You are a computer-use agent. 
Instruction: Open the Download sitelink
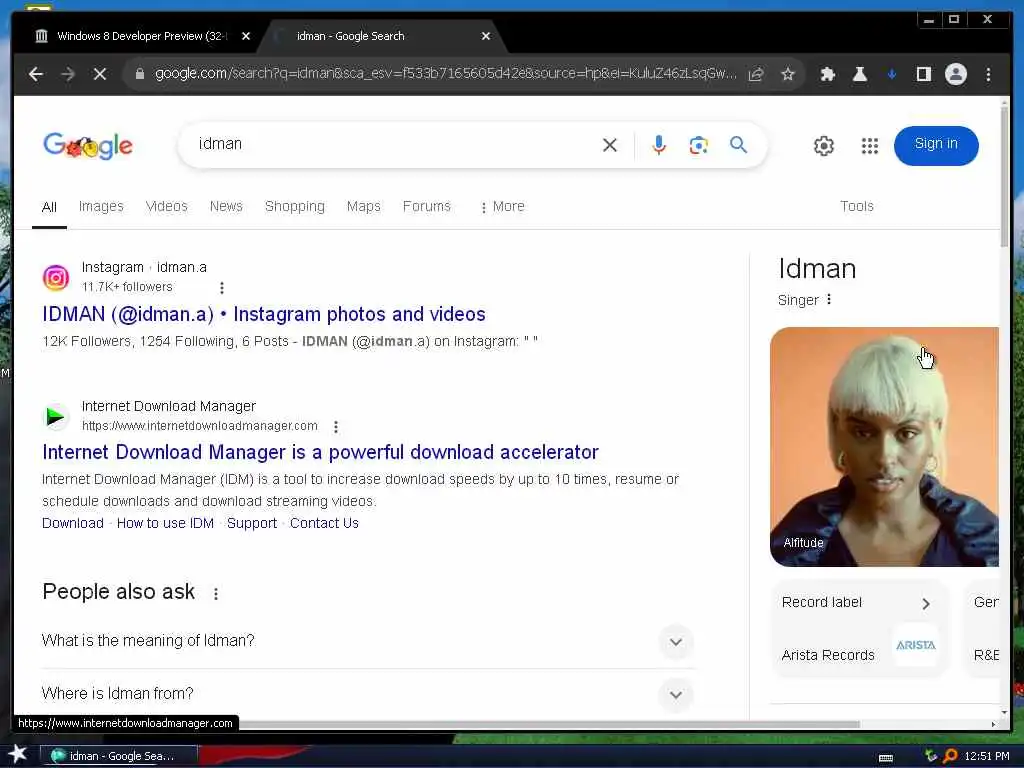72,523
